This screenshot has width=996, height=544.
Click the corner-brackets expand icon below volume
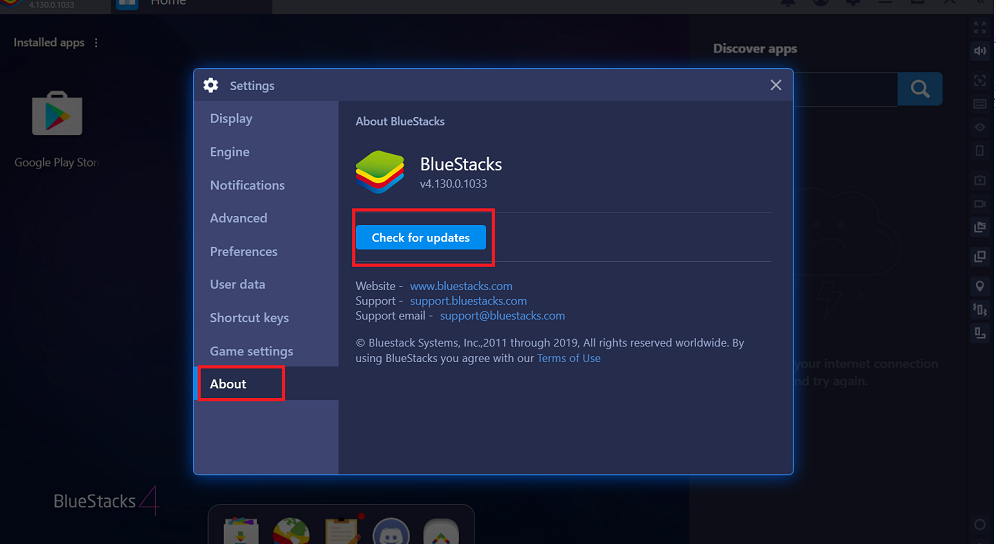[979, 81]
